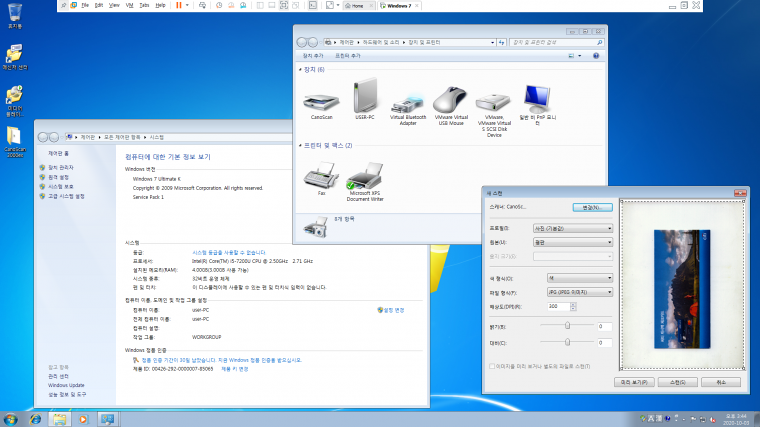Click the brightness value input field
Image resolution: width=760 pixels, height=427 pixels.
coord(604,327)
